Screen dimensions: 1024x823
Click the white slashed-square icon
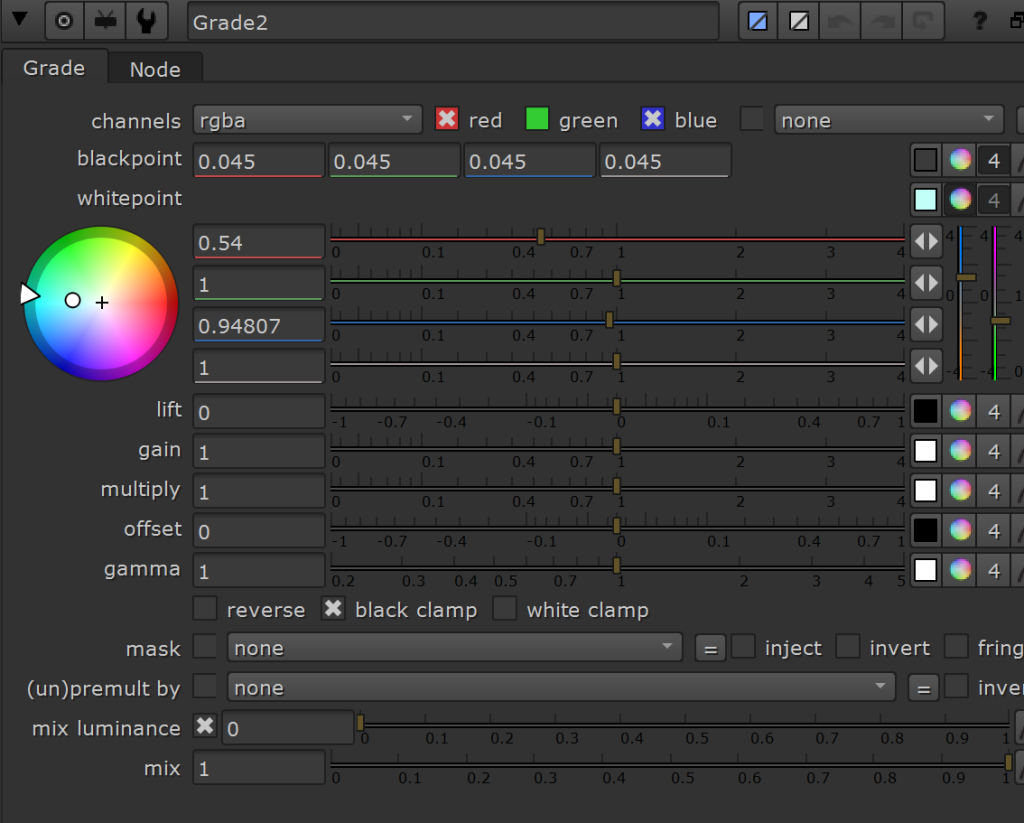click(799, 22)
